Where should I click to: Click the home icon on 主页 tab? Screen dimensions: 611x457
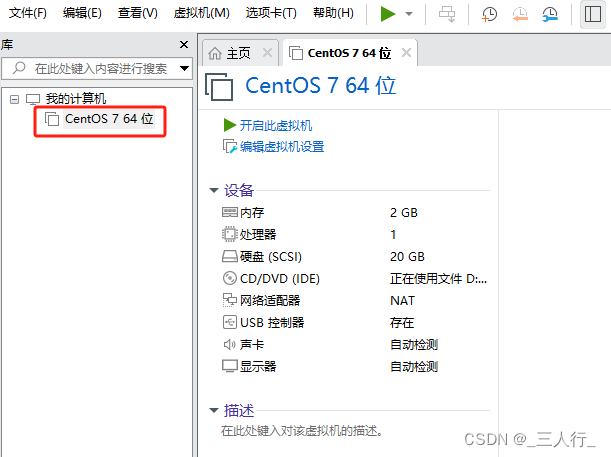click(215, 53)
